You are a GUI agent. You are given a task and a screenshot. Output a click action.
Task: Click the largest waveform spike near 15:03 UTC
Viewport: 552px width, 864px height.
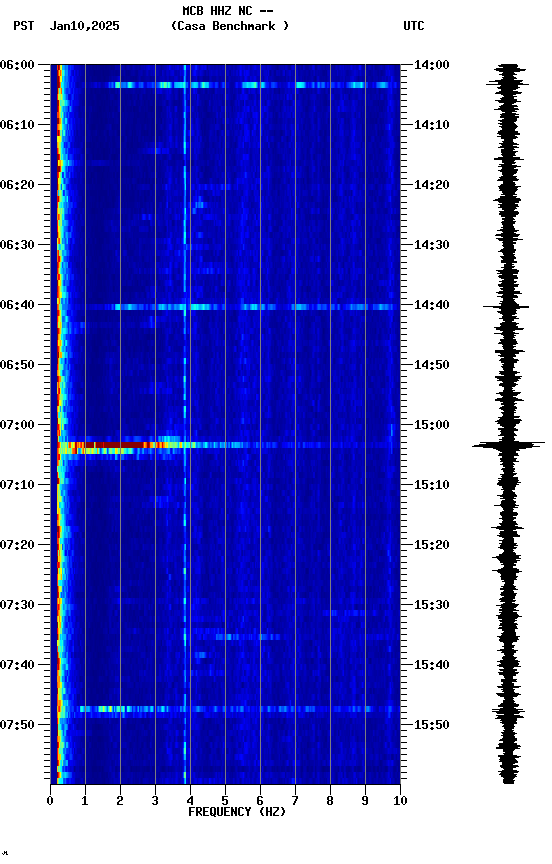coord(508,445)
